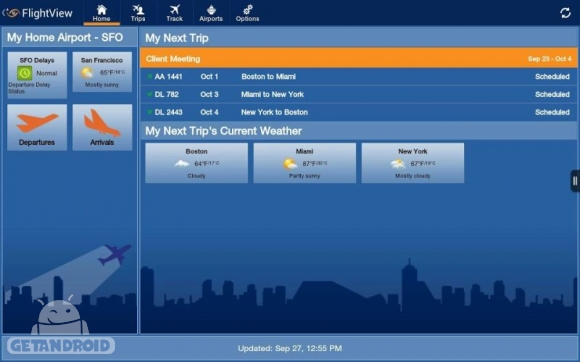Open the Departures tile
Viewport: 580px width, 362px height.
tap(37, 127)
